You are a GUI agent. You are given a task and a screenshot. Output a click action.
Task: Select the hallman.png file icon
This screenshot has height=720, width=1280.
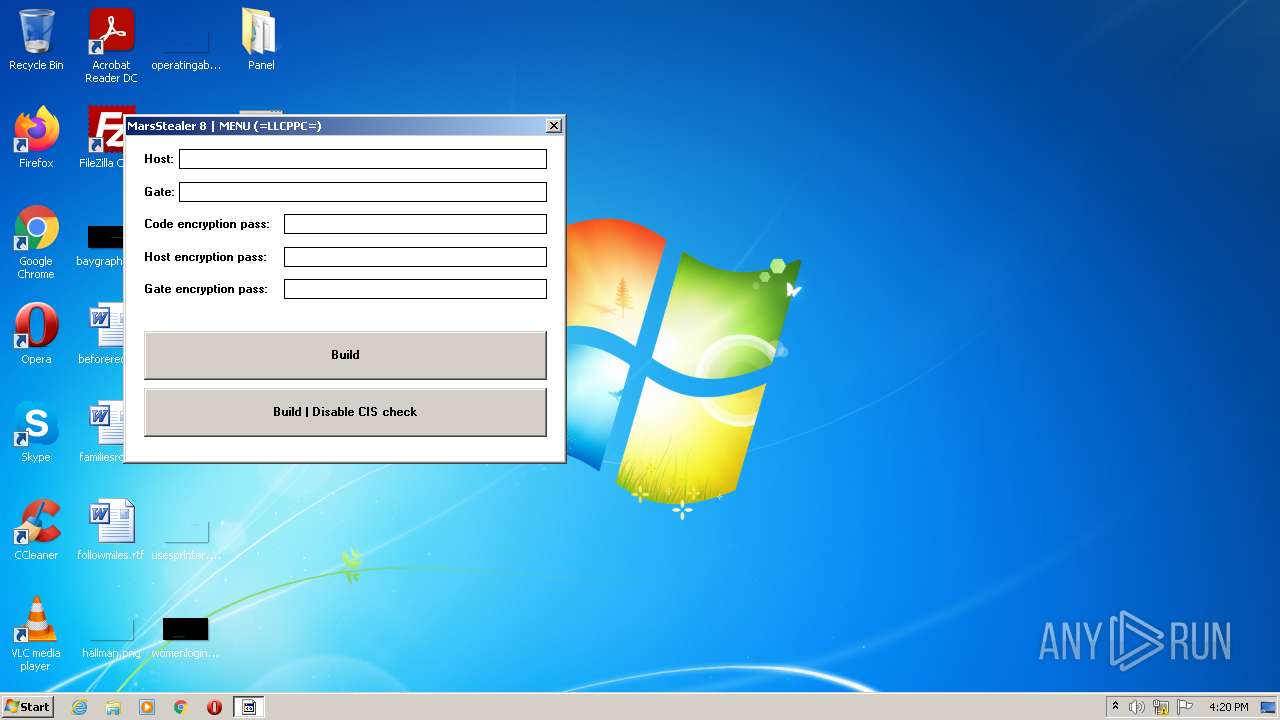click(x=111, y=638)
